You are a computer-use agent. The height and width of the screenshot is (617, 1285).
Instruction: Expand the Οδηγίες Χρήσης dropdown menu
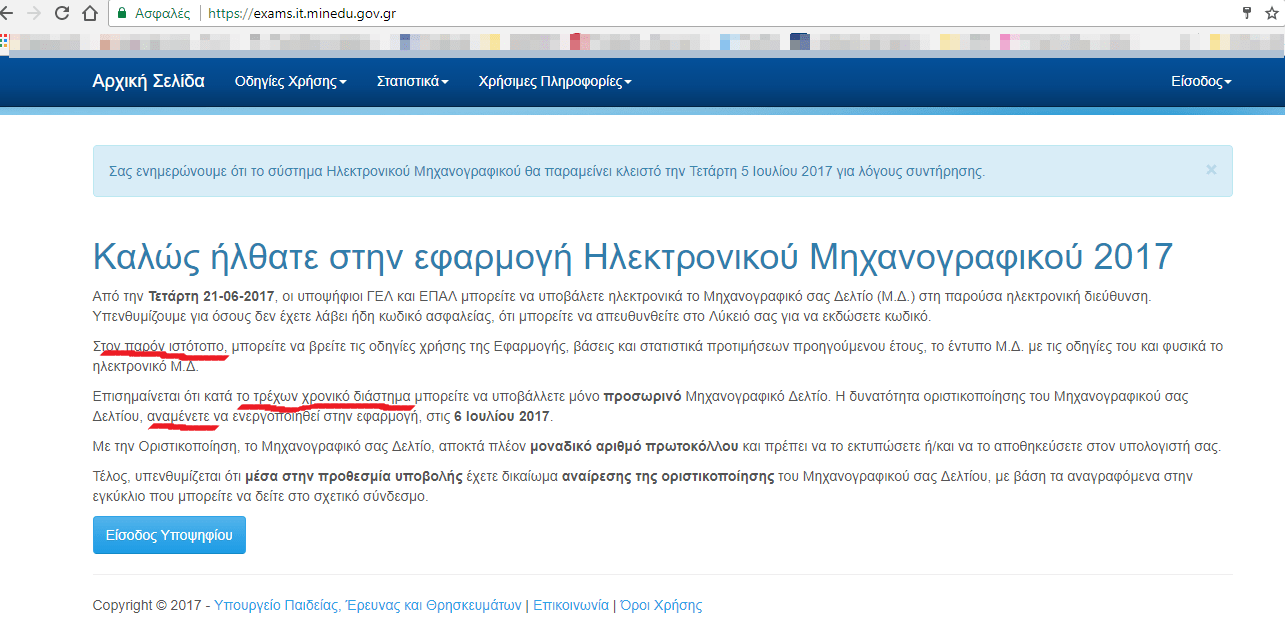[x=290, y=82]
